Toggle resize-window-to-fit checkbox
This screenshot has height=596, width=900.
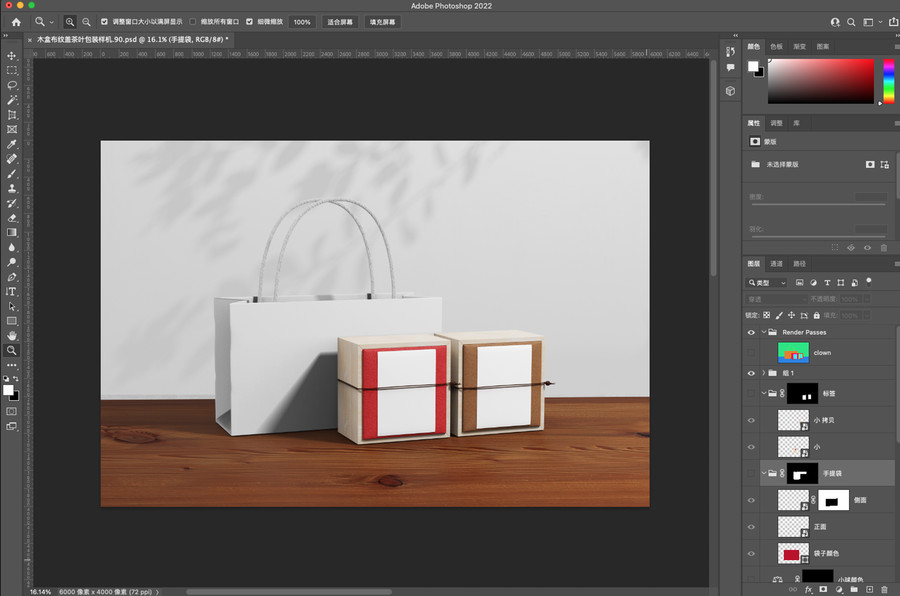(x=104, y=22)
